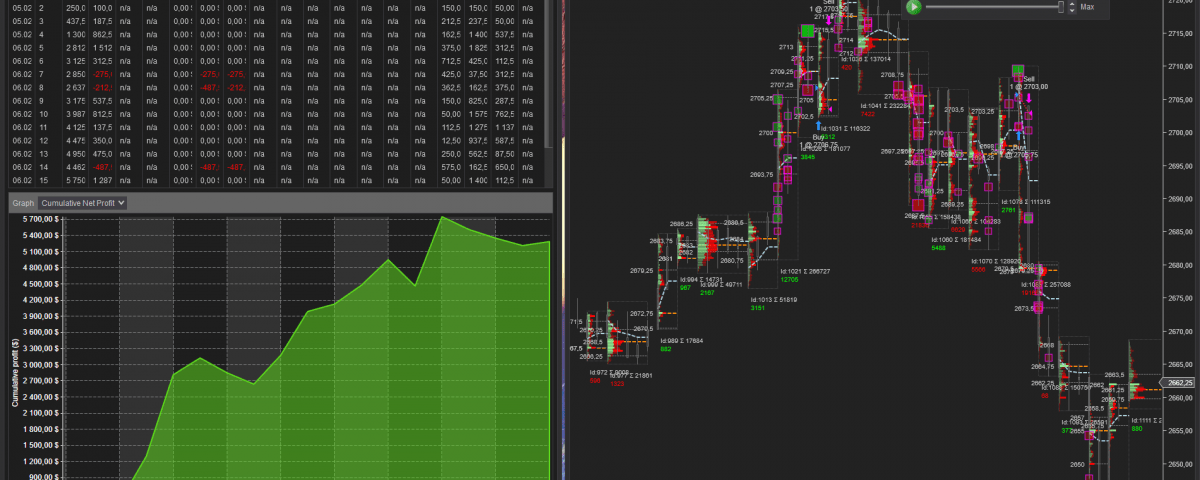Click the Graph label beside the dropdown
This screenshot has height=480, width=1200.
click(23, 202)
